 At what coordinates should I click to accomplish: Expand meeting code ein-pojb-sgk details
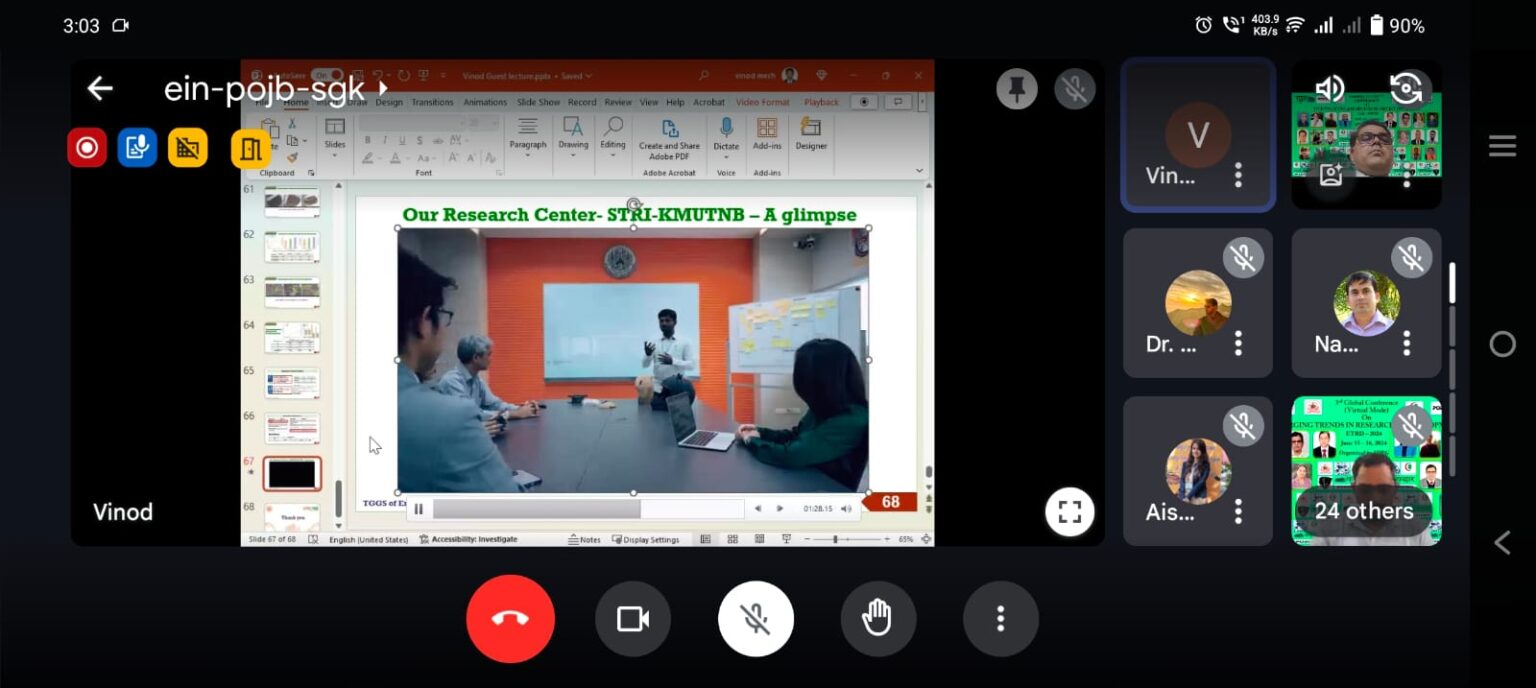[381, 89]
